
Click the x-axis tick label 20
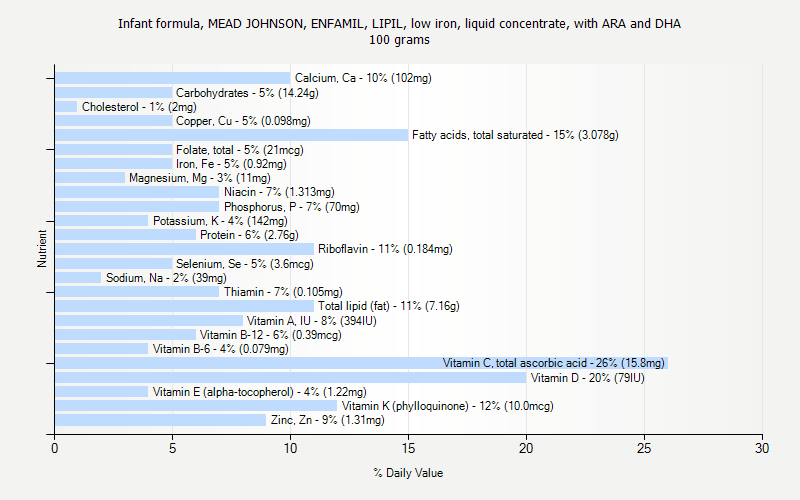[x=526, y=448]
